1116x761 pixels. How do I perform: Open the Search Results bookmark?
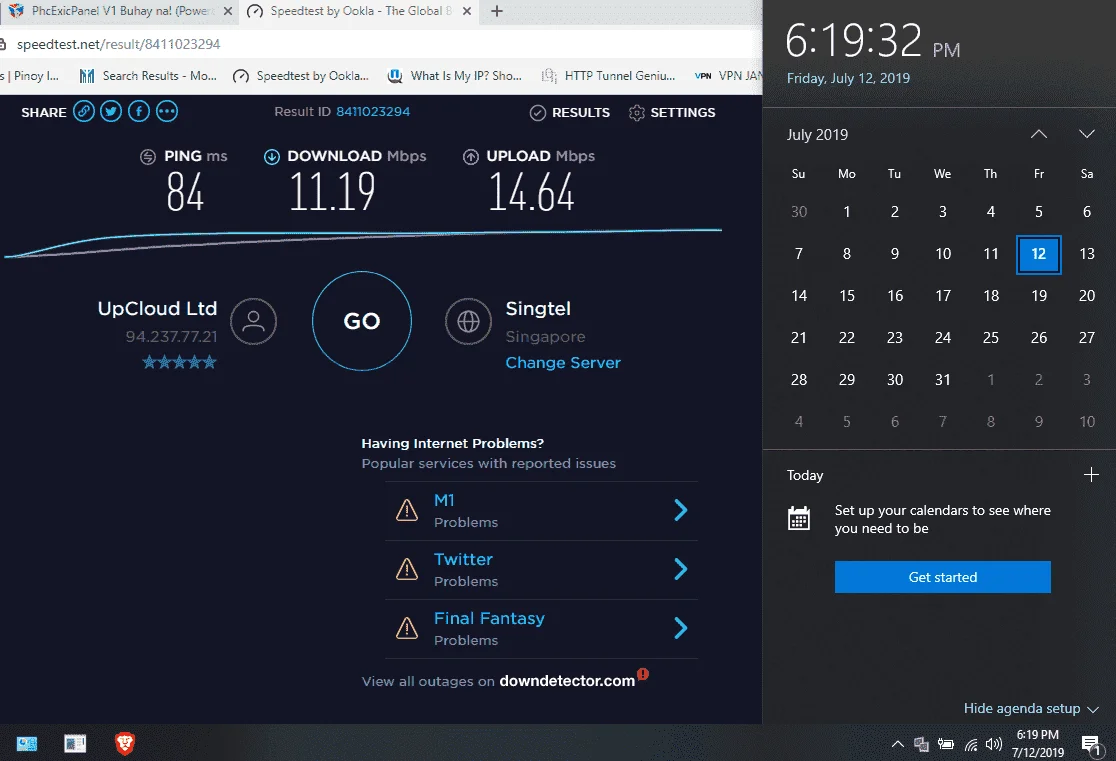coord(148,75)
